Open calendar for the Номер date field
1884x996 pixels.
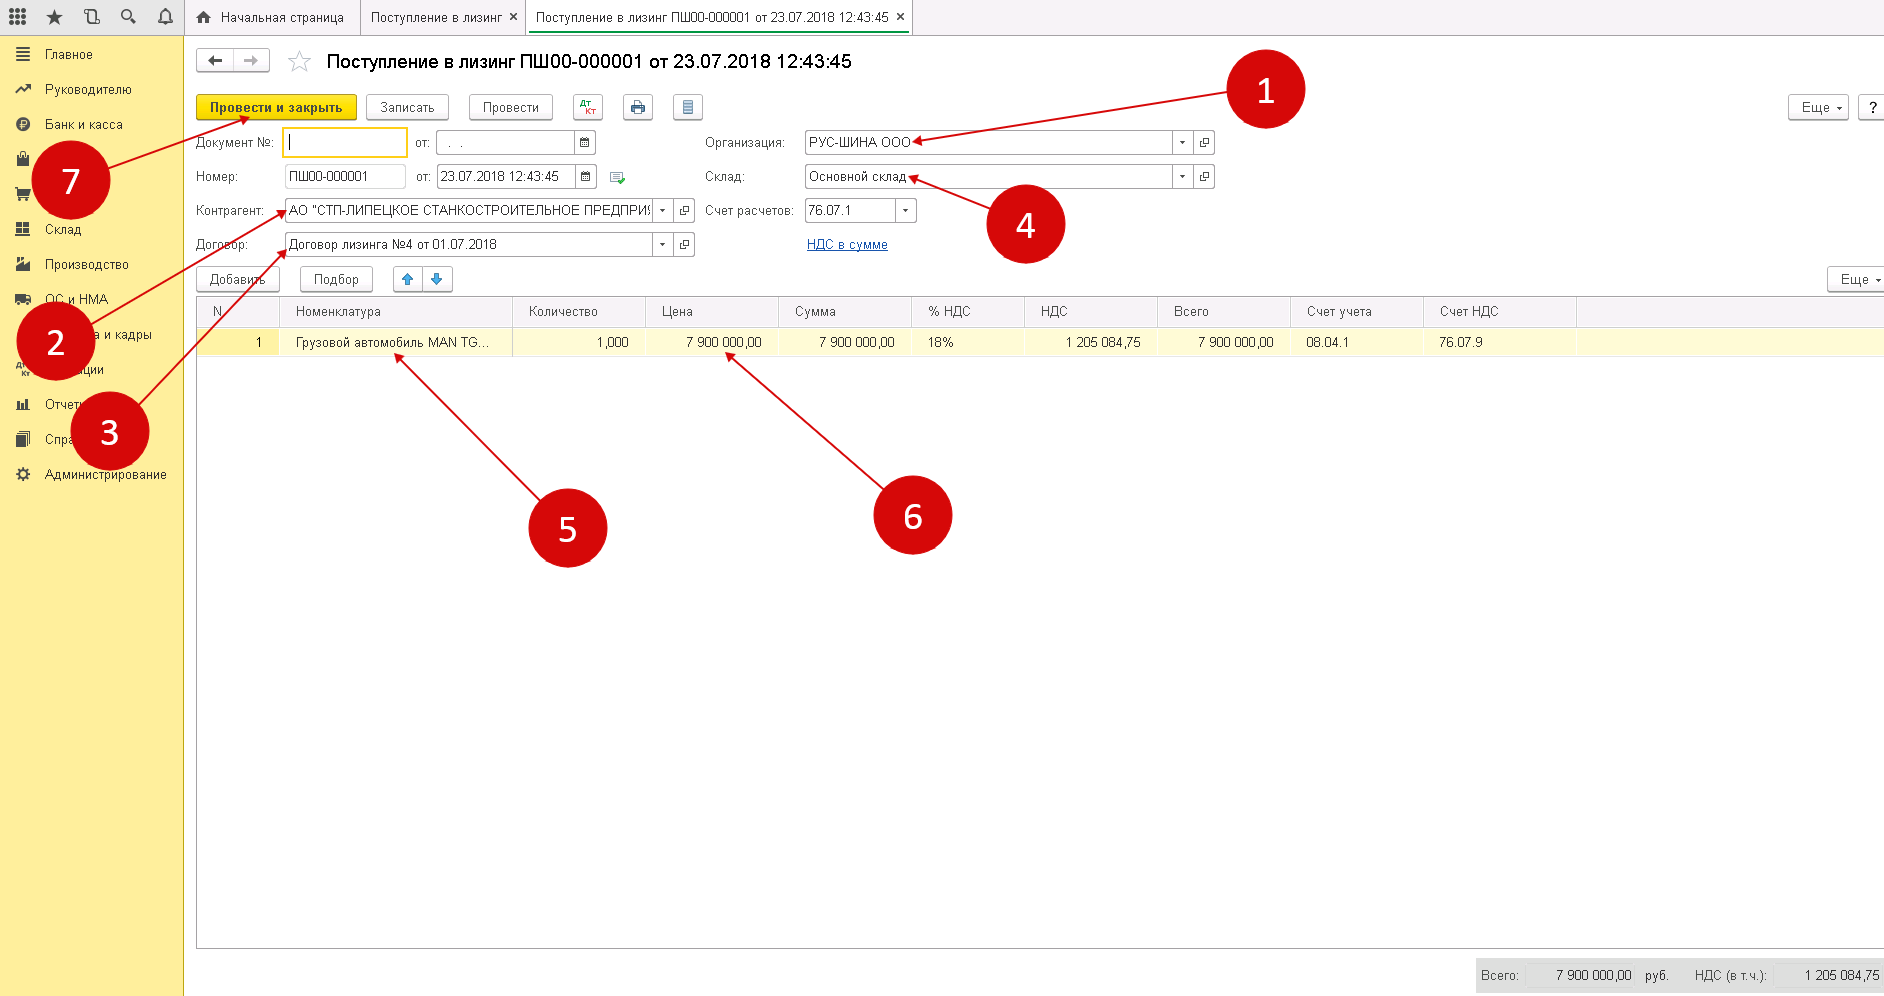tap(586, 177)
